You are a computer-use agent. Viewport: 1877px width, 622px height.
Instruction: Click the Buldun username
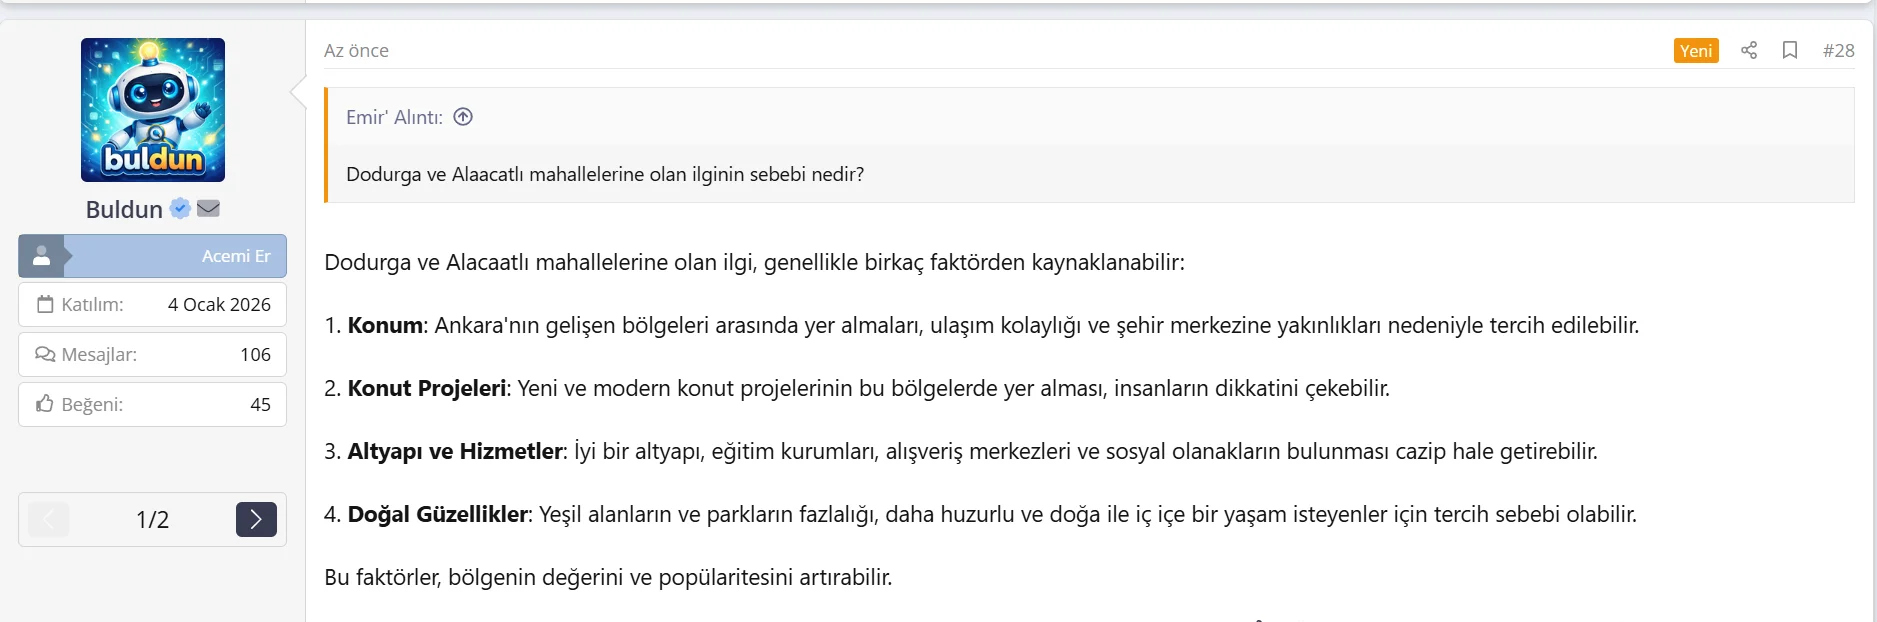point(122,208)
